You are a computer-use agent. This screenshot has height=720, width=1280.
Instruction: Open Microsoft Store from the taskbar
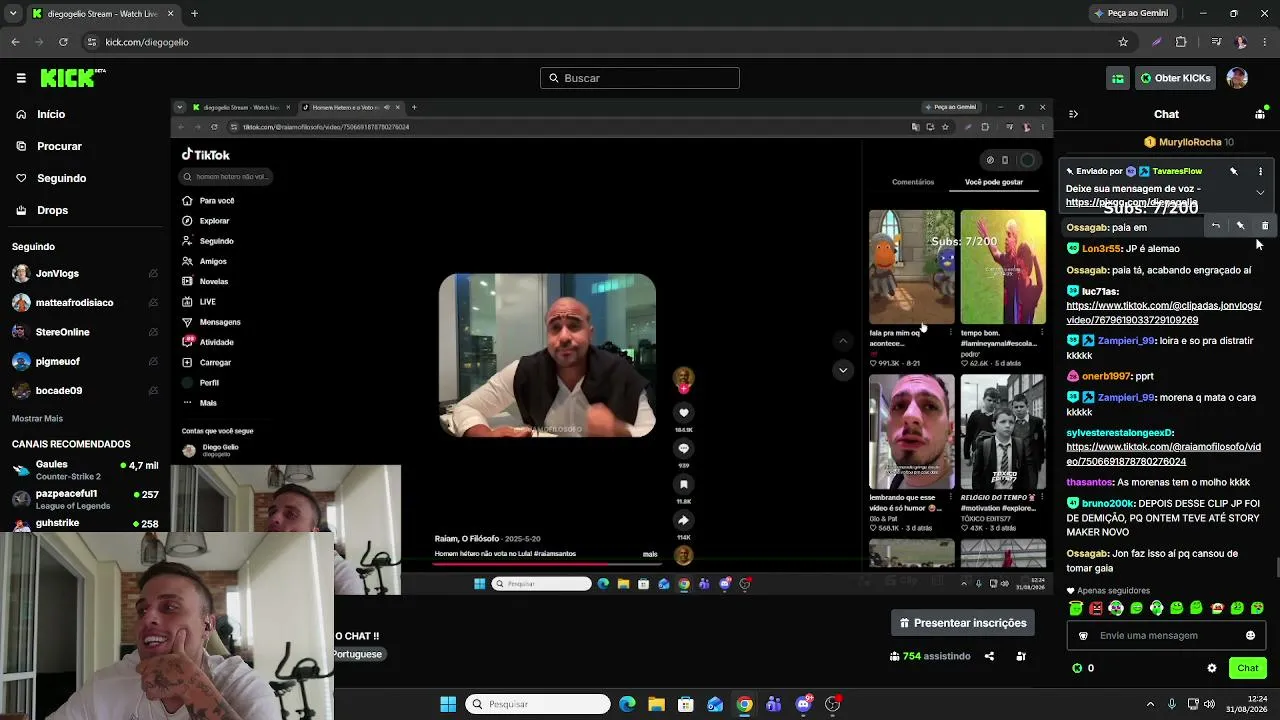pyautogui.click(x=685, y=704)
